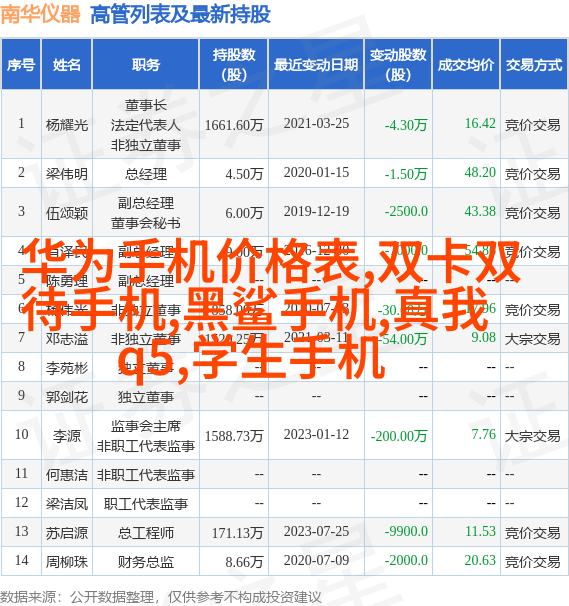Screen dimensions: 569x606
Task: Click the average price 20.63
Action: pyautogui.click(x=480, y=561)
